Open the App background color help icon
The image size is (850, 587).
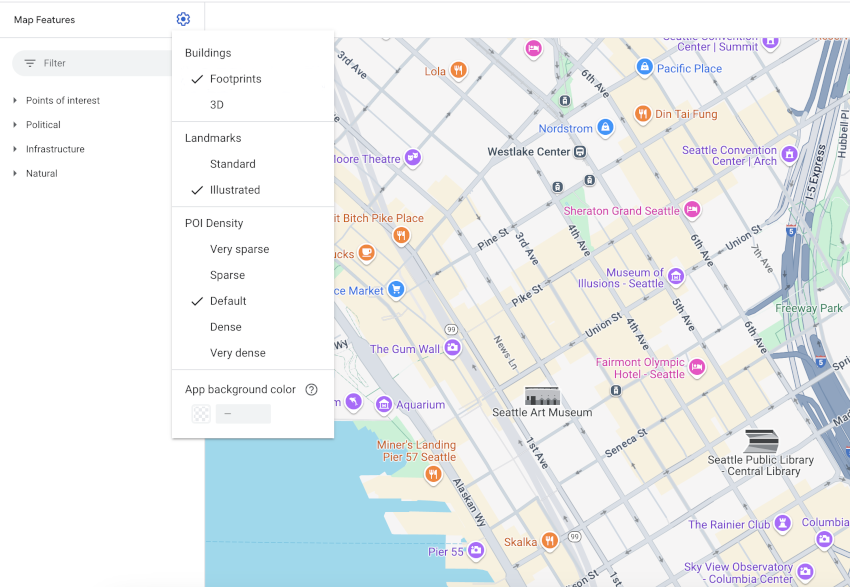coord(311,389)
